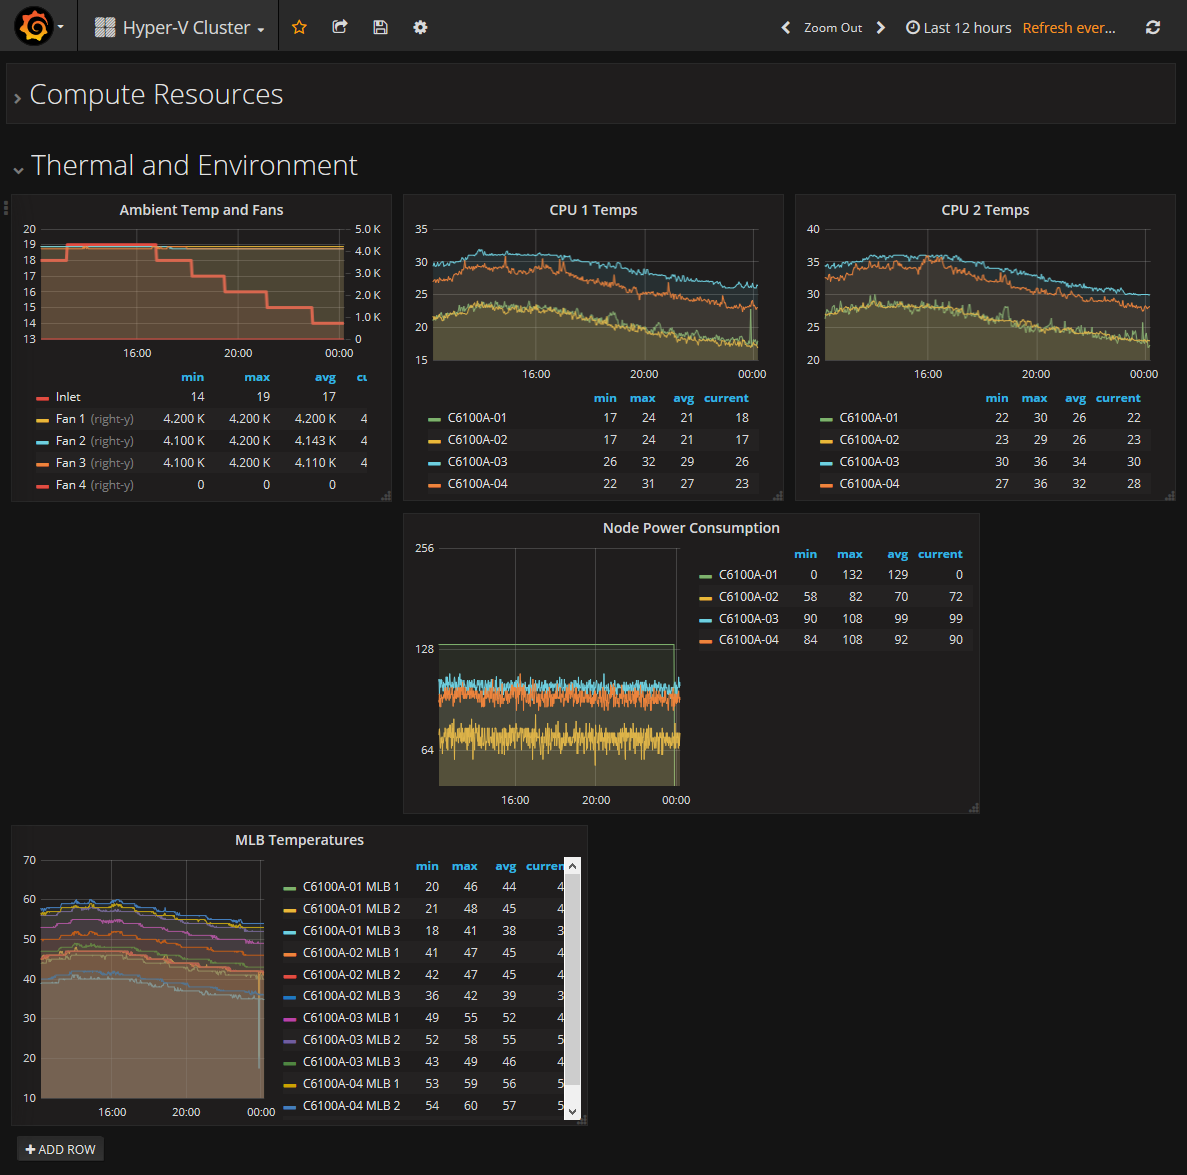The width and height of the screenshot is (1187, 1175).
Task: Open C6100A-04 orange color swatch in CPU 2 Temps
Action: pos(827,485)
